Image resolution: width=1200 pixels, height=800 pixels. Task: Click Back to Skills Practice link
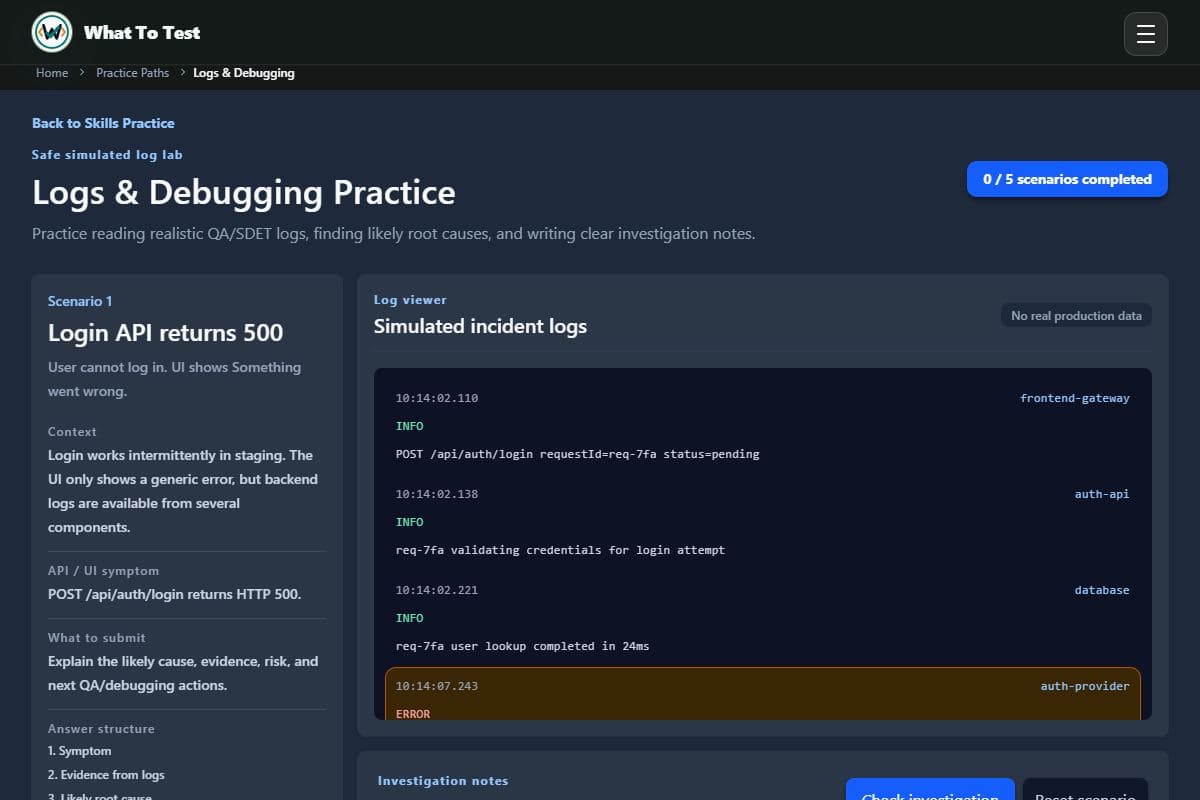103,123
